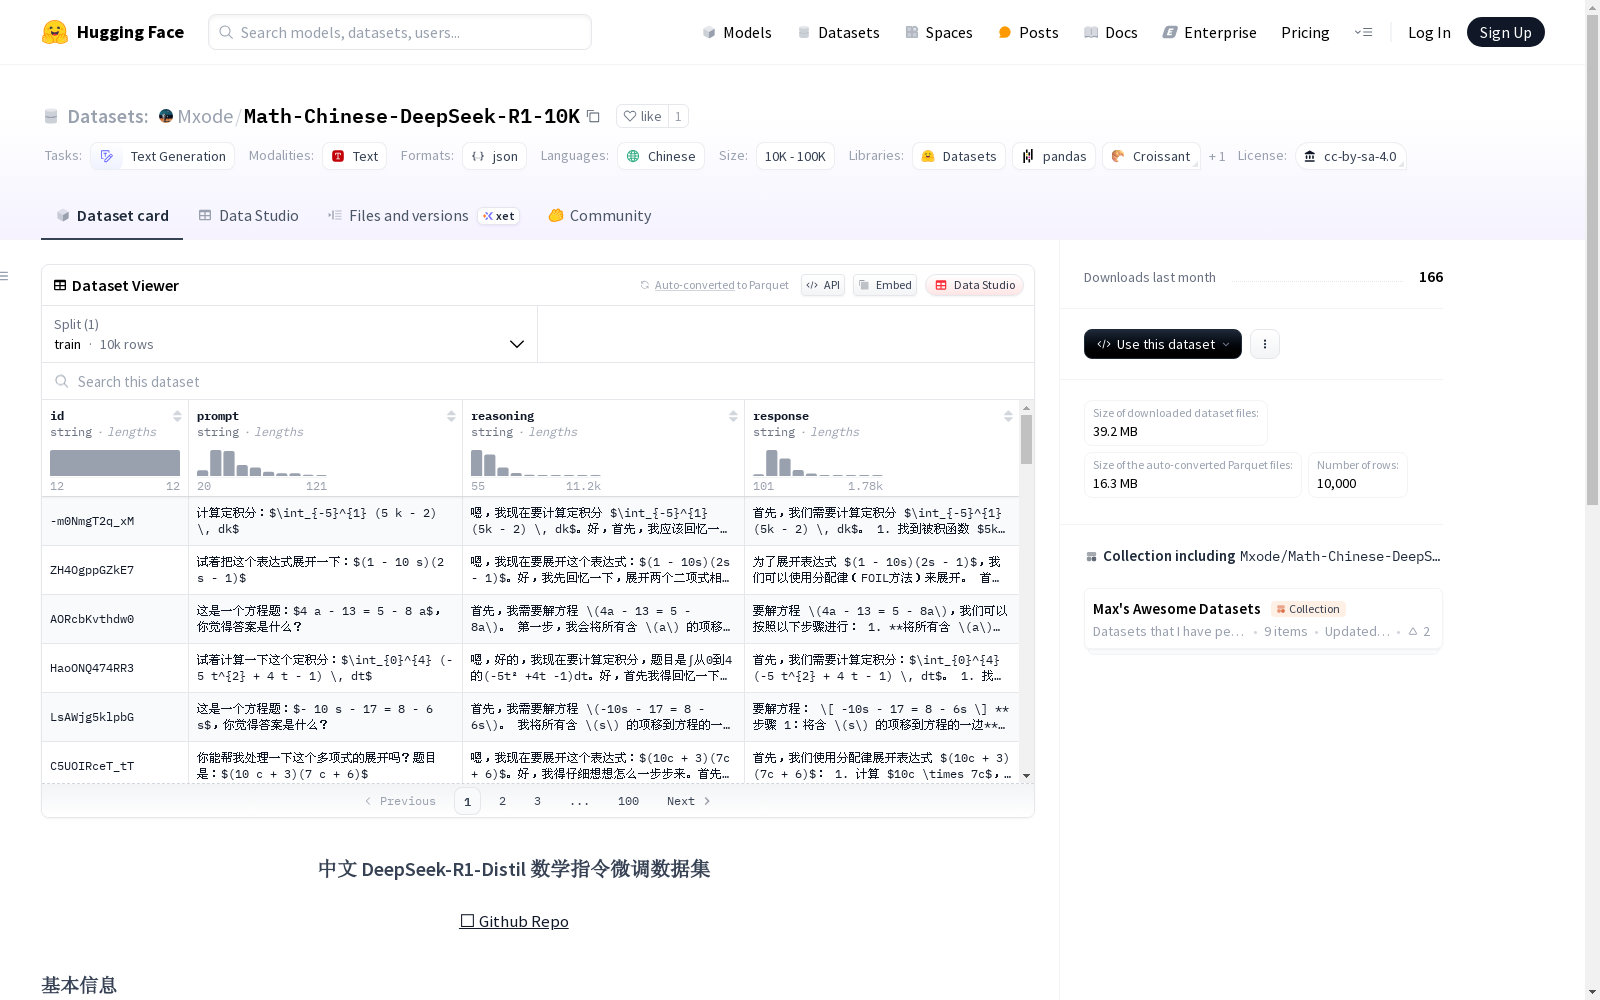Click the API button in Dataset Viewer
The image size is (1600, 1000).
(823, 285)
